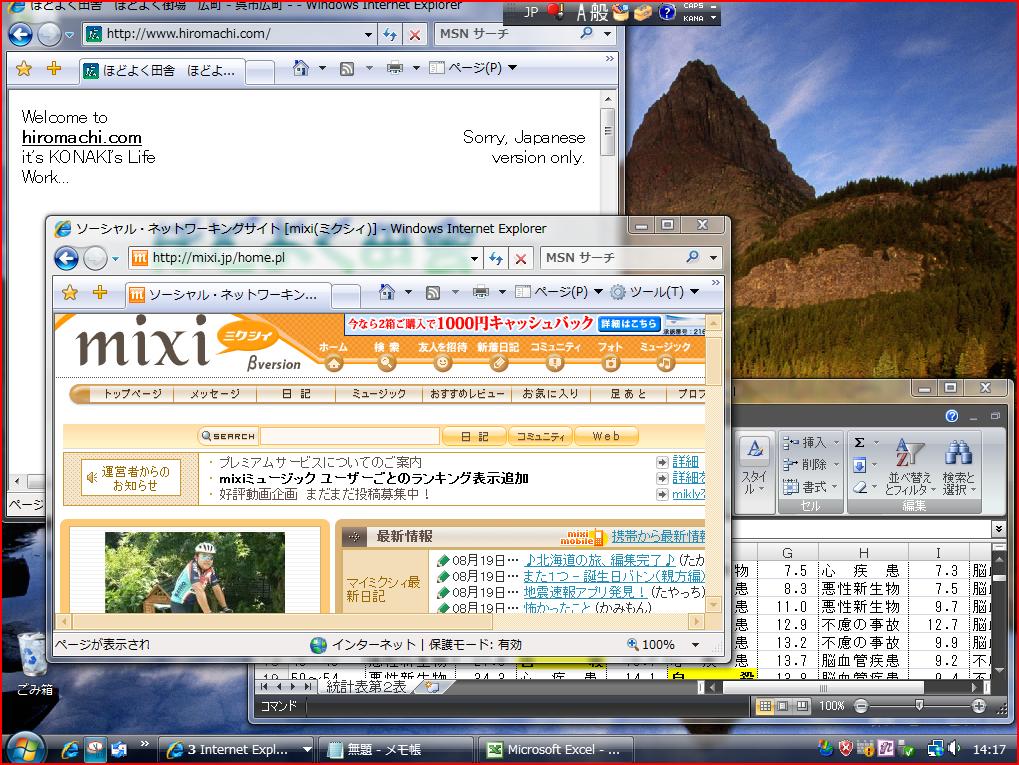Open the Windows Start orb
This screenshot has width=1019, height=765.
click(24, 748)
